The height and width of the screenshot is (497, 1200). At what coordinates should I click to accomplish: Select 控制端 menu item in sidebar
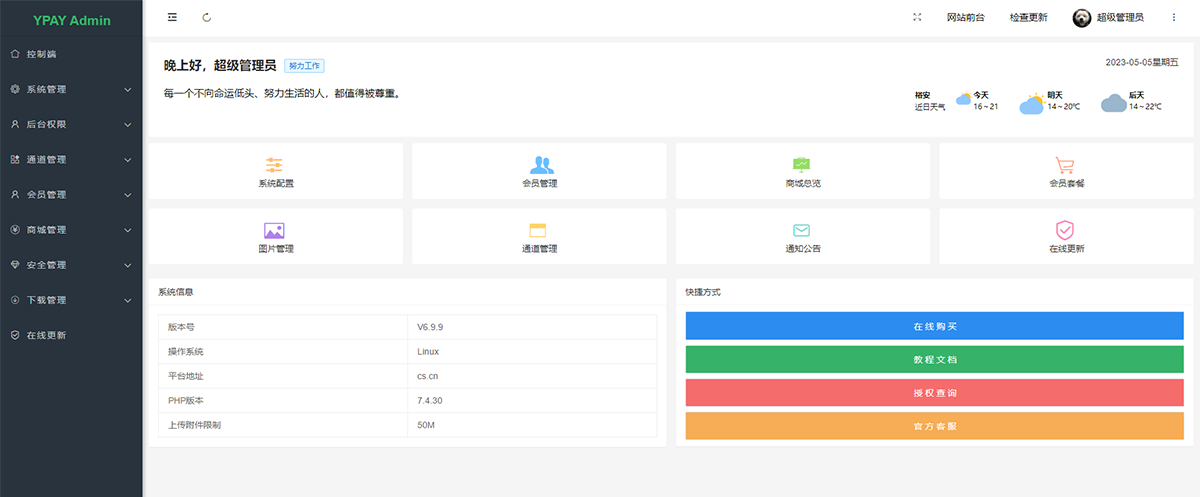(71, 53)
